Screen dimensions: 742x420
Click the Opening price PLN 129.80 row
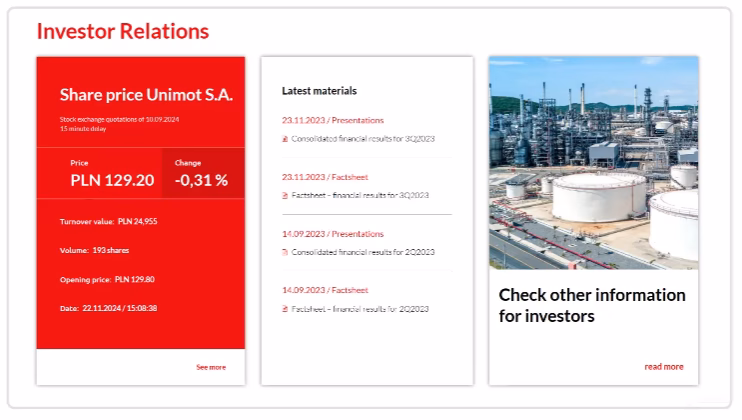tap(107, 280)
